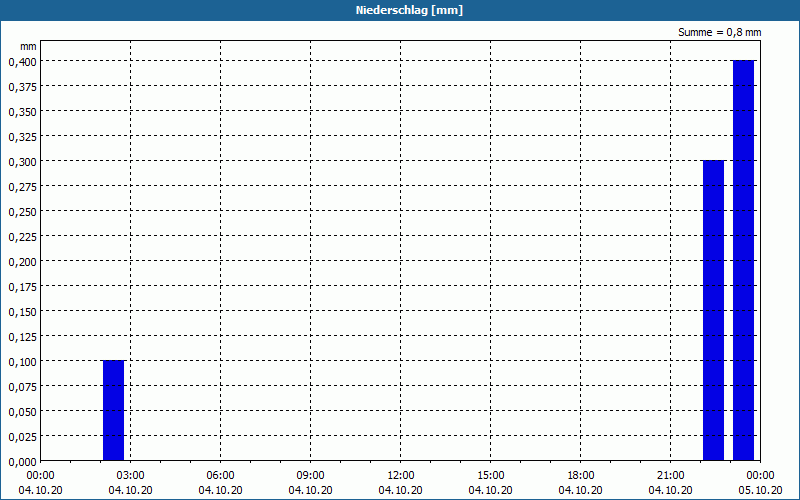The image size is (800, 500).
Task: Click the 0,300 mm precipitation bar
Action: (713, 311)
